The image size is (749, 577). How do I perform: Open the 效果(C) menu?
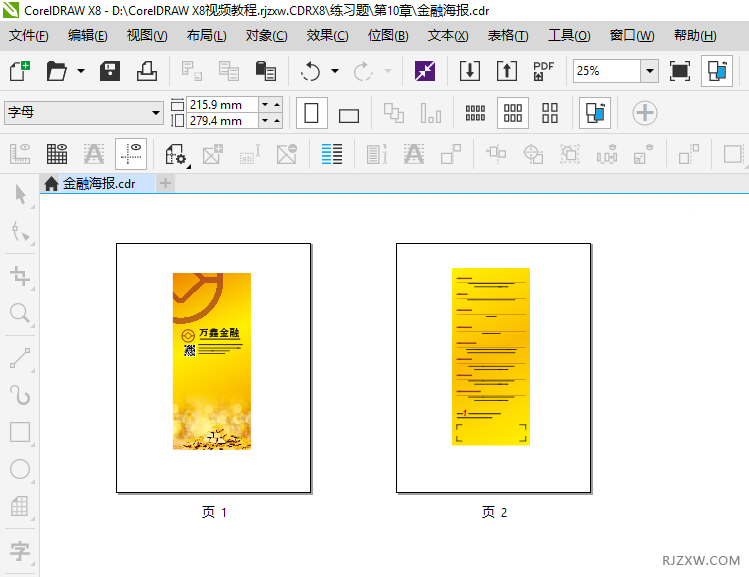click(327, 35)
